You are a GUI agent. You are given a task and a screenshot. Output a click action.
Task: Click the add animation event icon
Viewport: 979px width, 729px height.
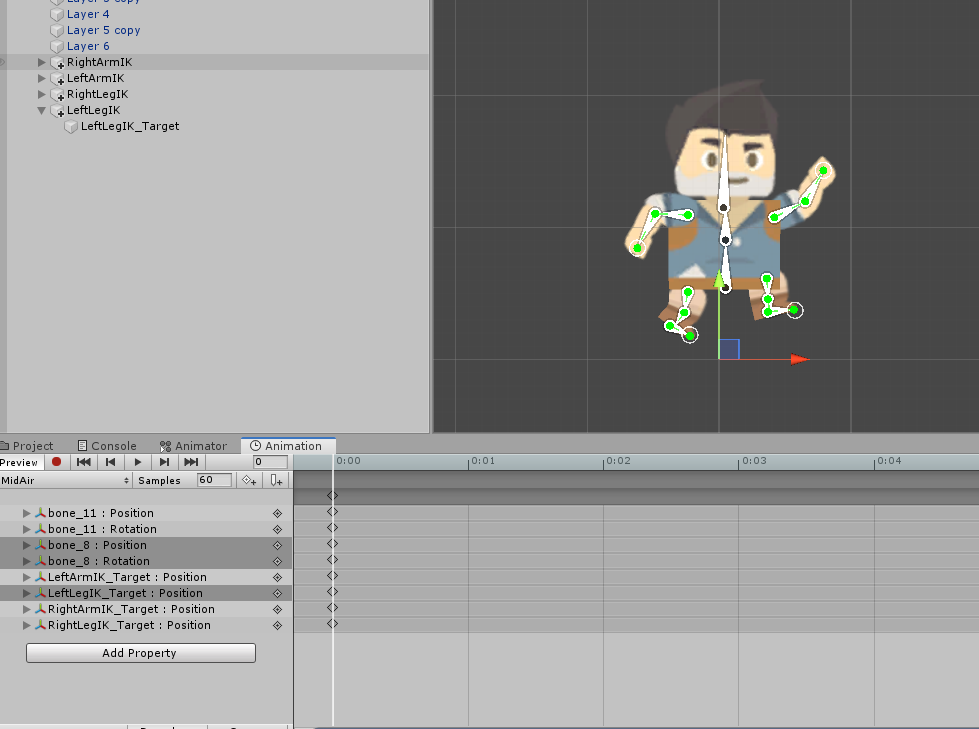click(x=276, y=480)
